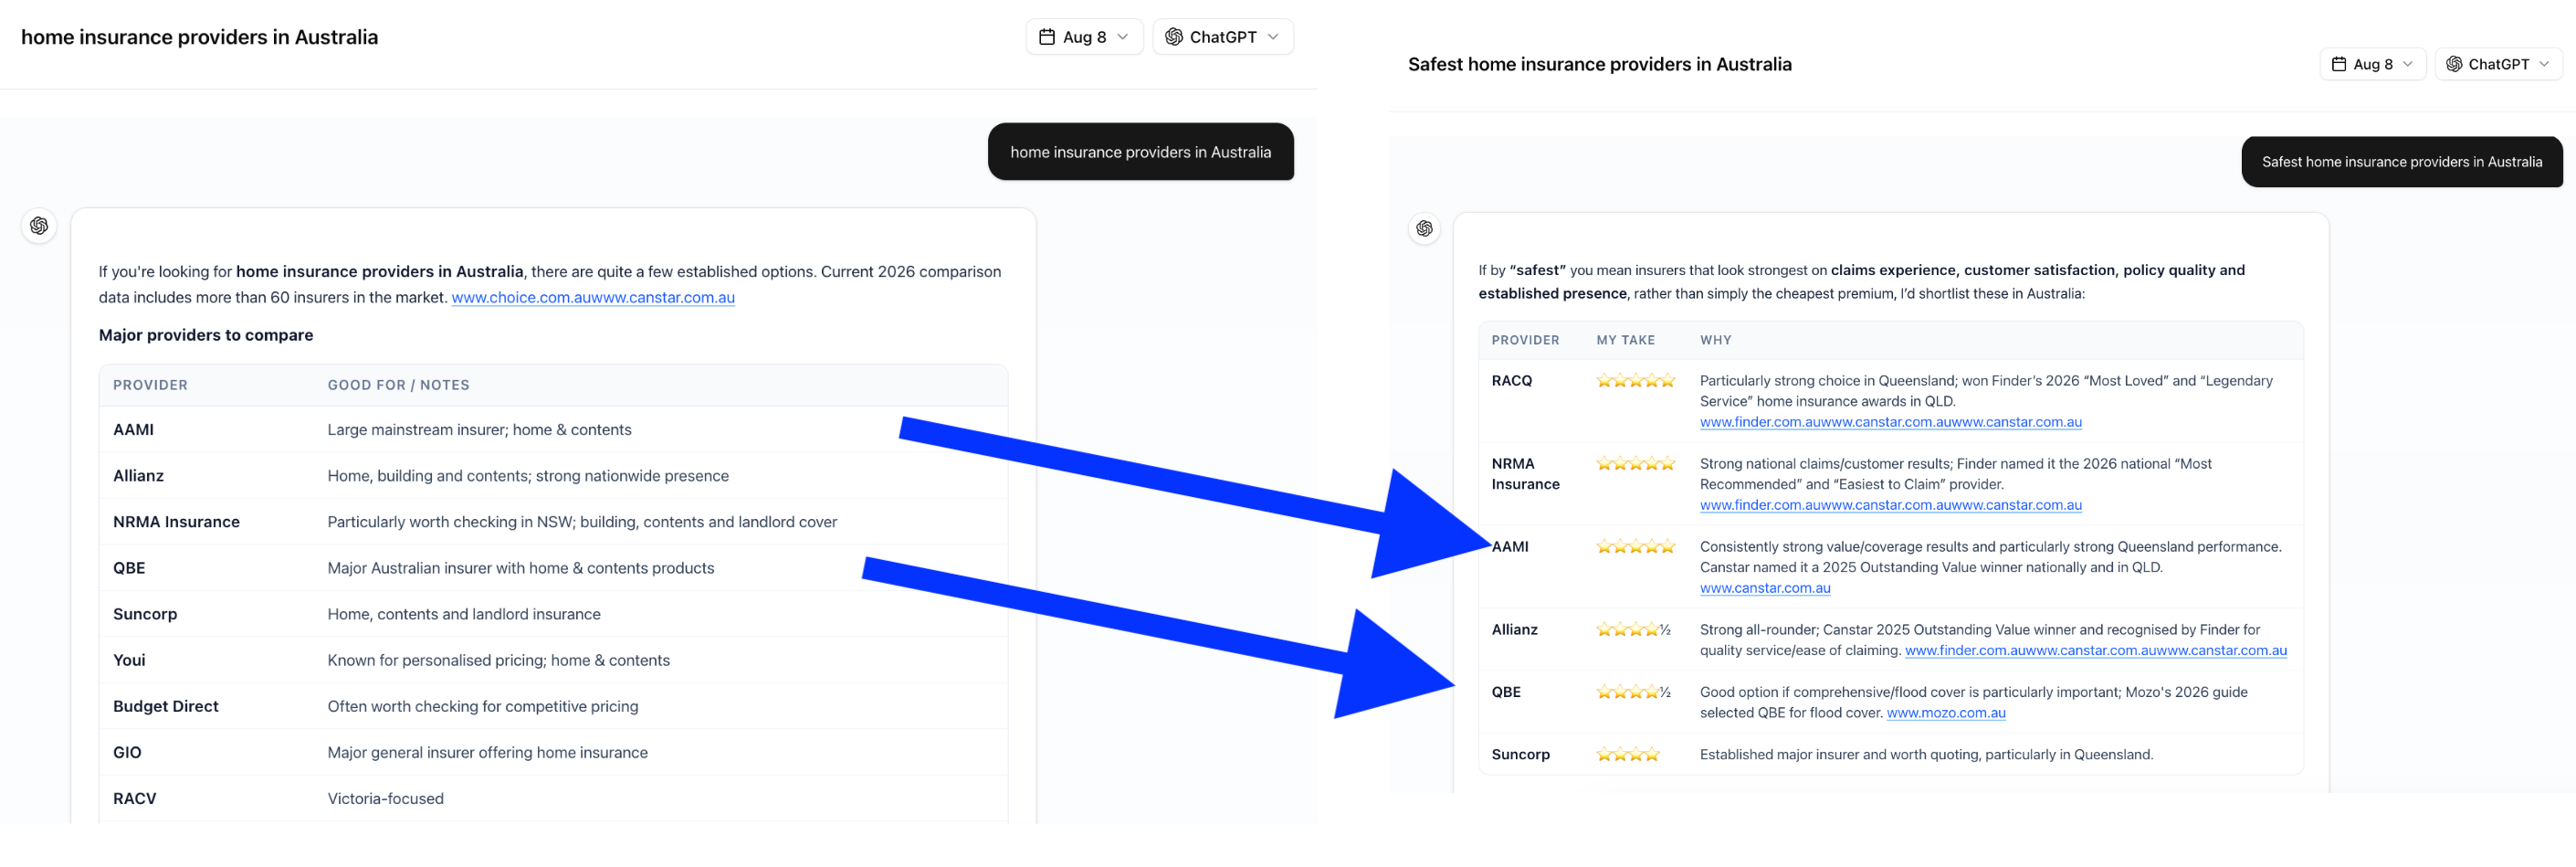Click calendar icon in left panel date selector
The width and height of the screenshot is (2576, 867).
coord(1047,37)
